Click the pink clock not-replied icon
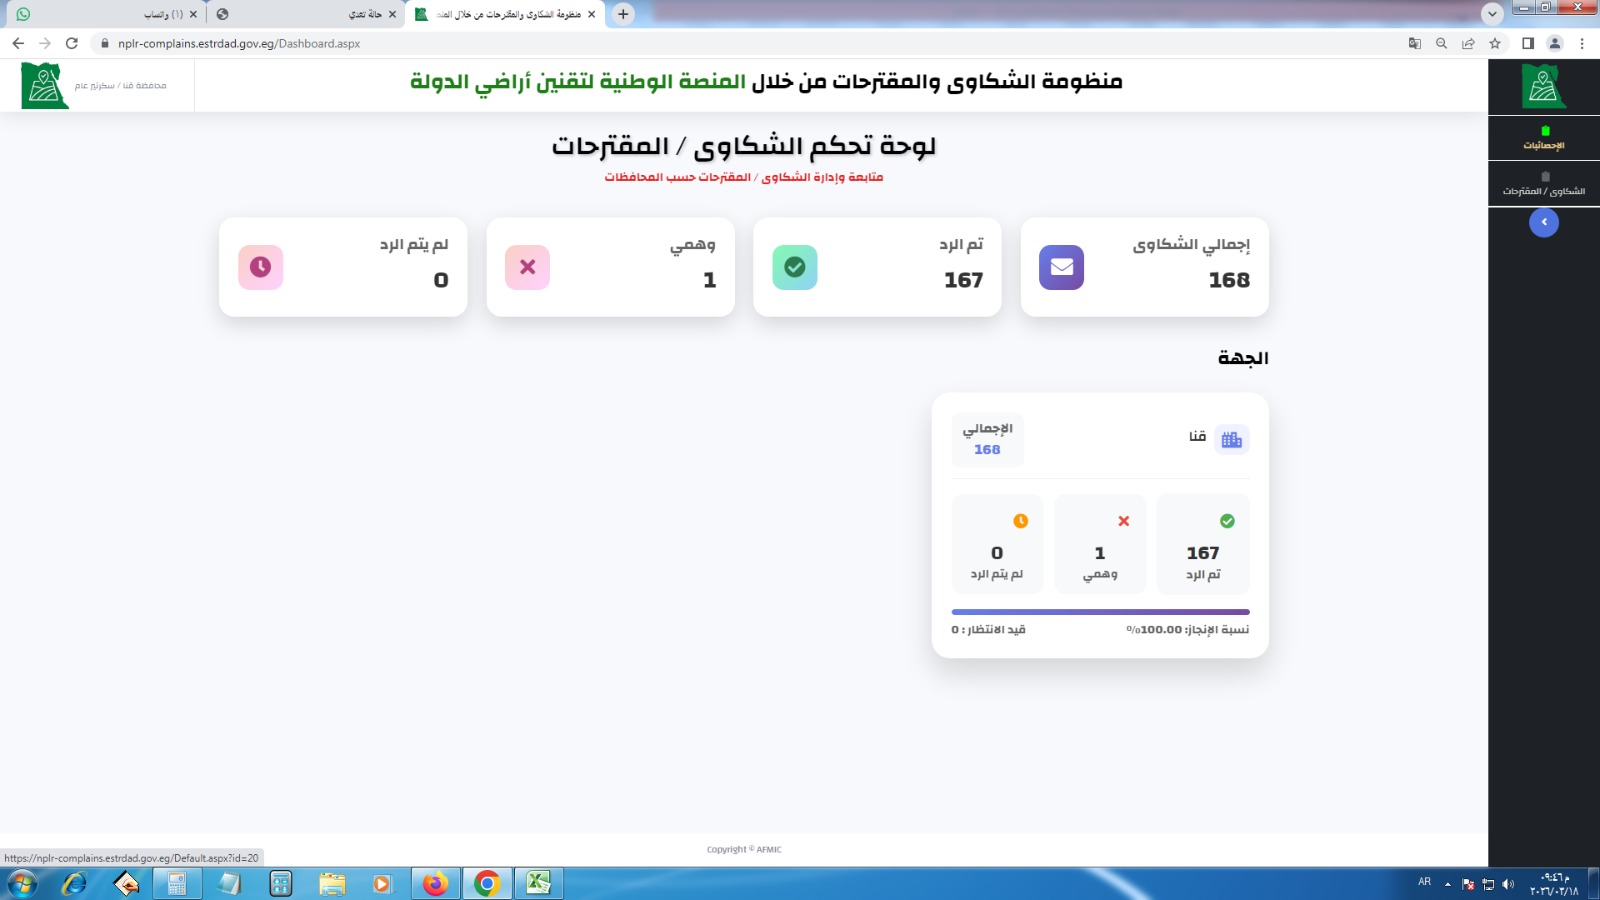 261,267
